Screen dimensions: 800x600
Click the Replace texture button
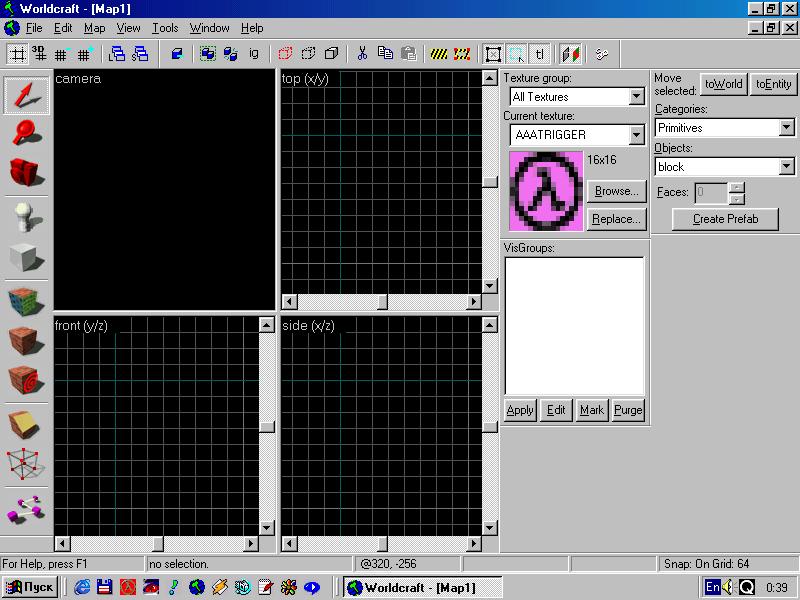coord(616,219)
